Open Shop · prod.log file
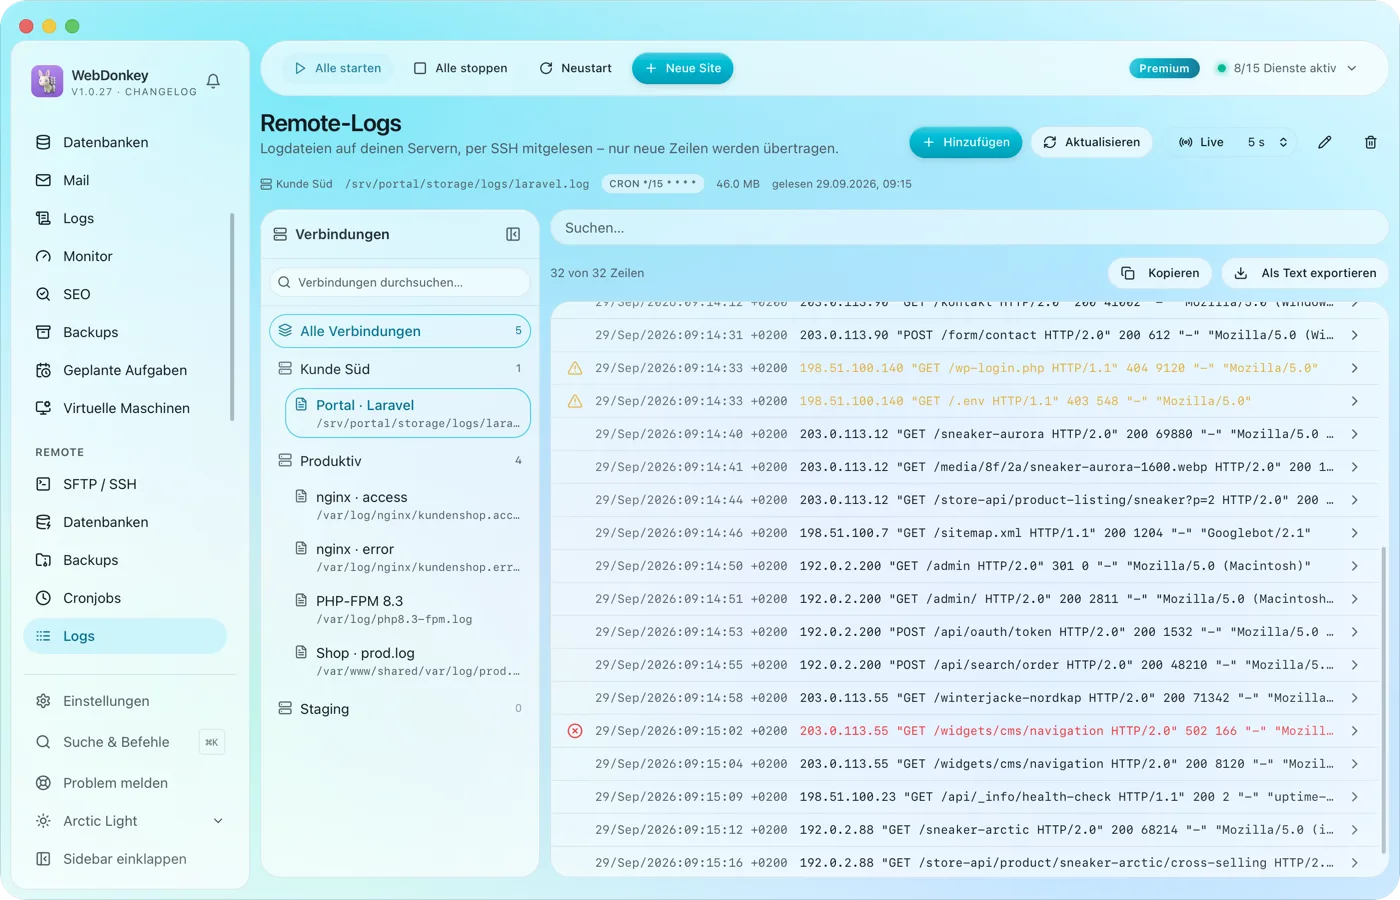Screen dimensions: 1400x900 407,661
